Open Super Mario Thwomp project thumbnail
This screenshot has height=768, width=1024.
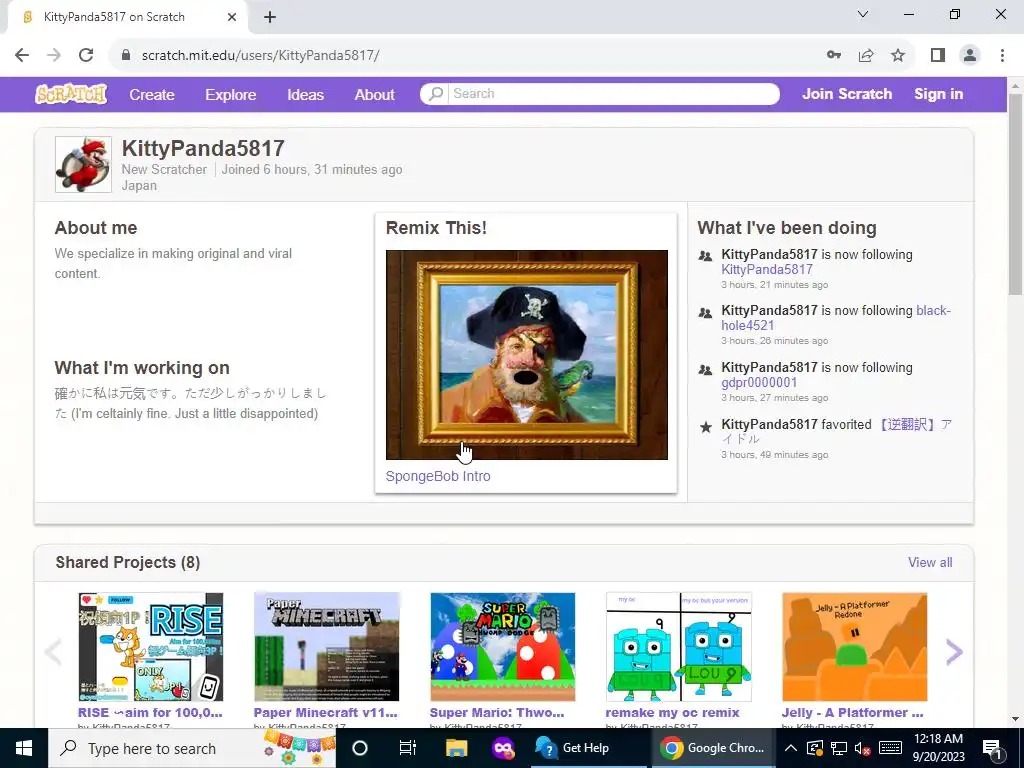[503, 647]
